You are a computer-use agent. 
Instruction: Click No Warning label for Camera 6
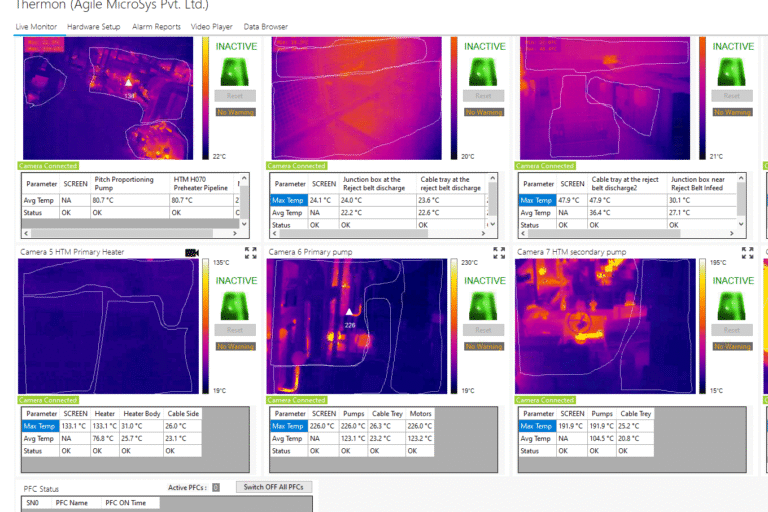[x=484, y=346]
